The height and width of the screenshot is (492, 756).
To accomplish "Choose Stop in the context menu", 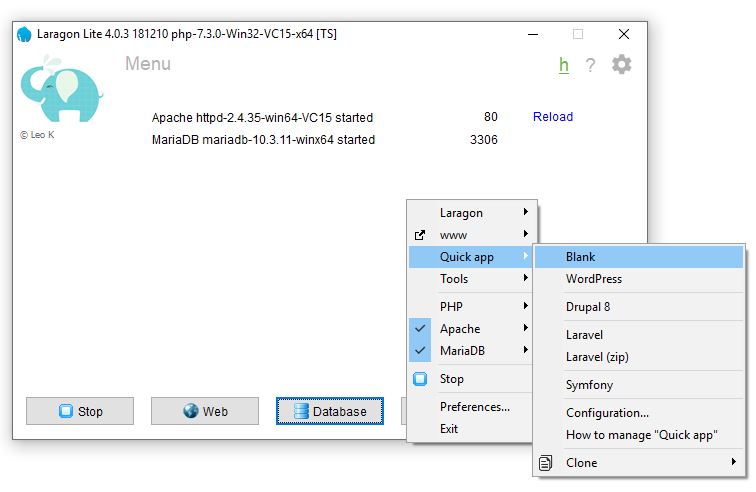I will [x=471, y=379].
